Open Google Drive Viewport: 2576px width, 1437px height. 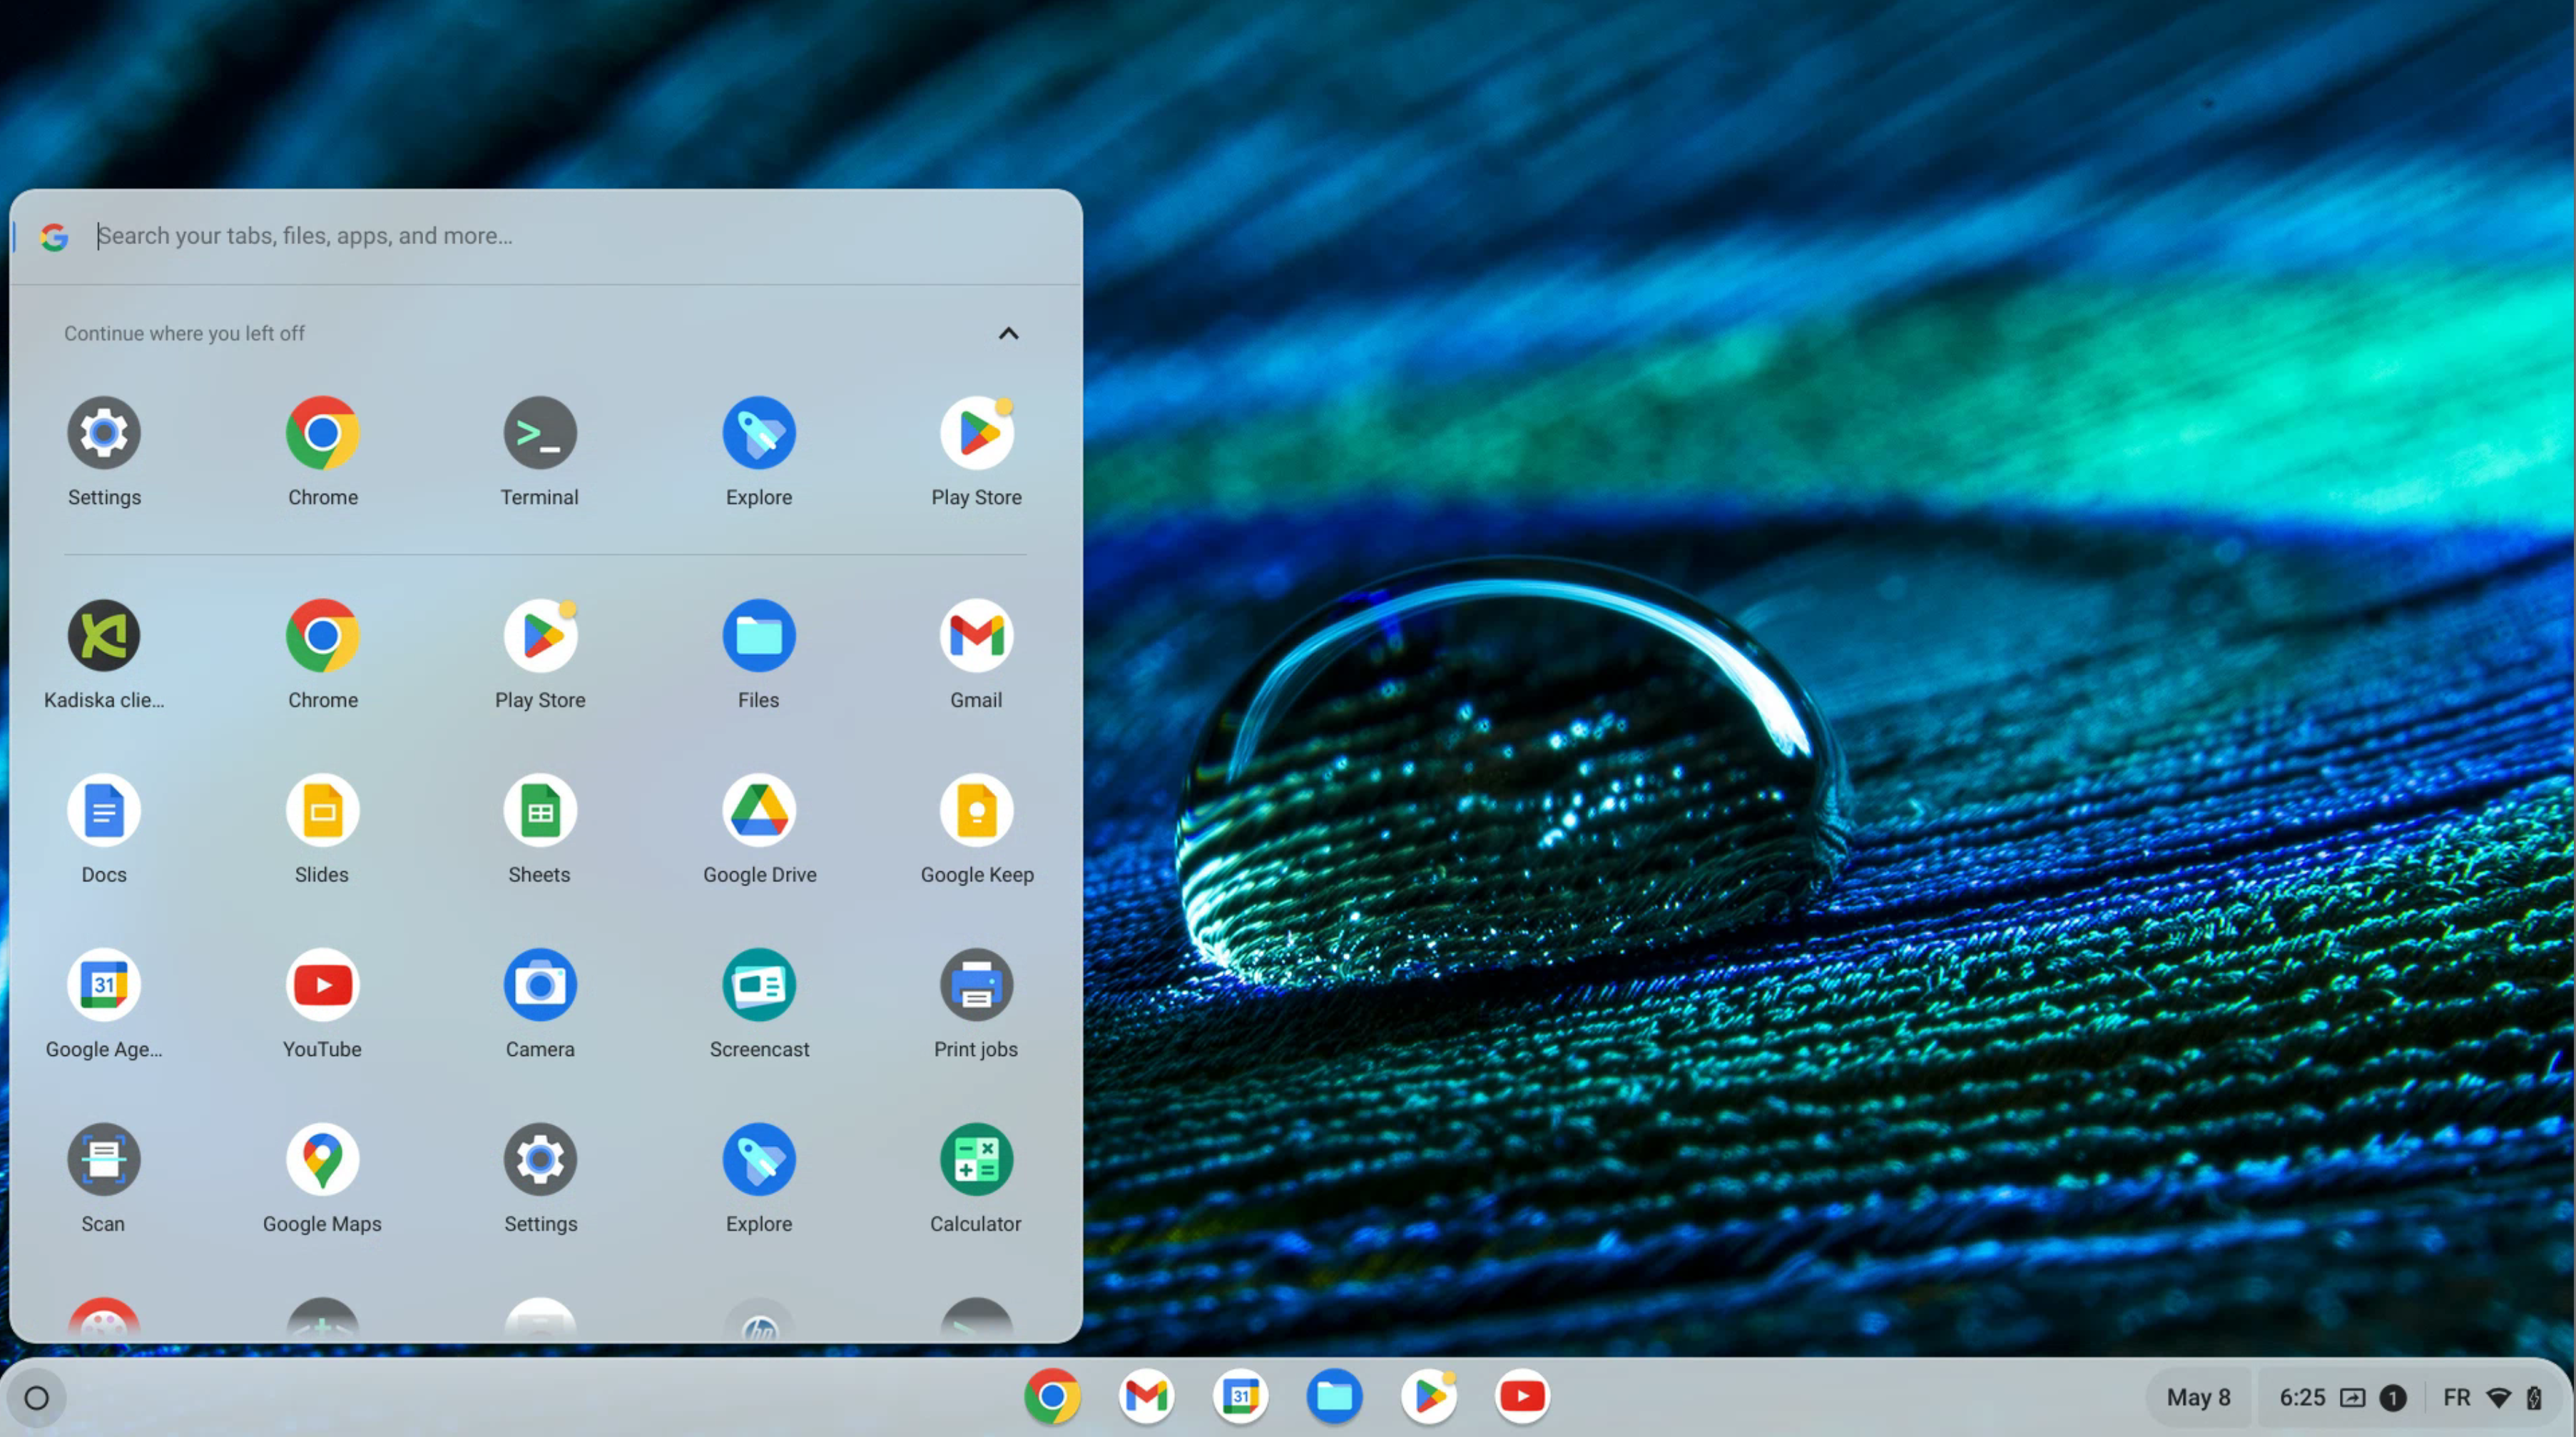(759, 811)
